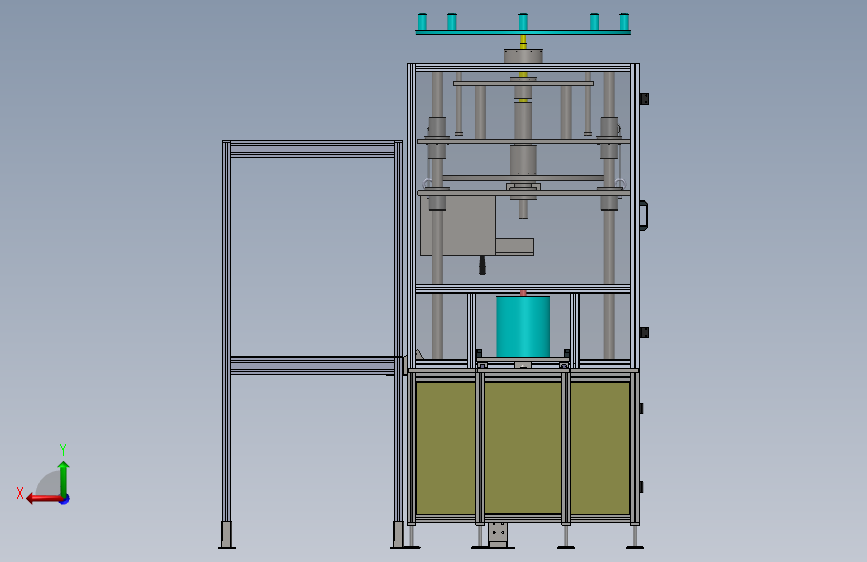Select the upper black hinge on right frame edge
This screenshot has width=867, height=562.
tap(644, 99)
